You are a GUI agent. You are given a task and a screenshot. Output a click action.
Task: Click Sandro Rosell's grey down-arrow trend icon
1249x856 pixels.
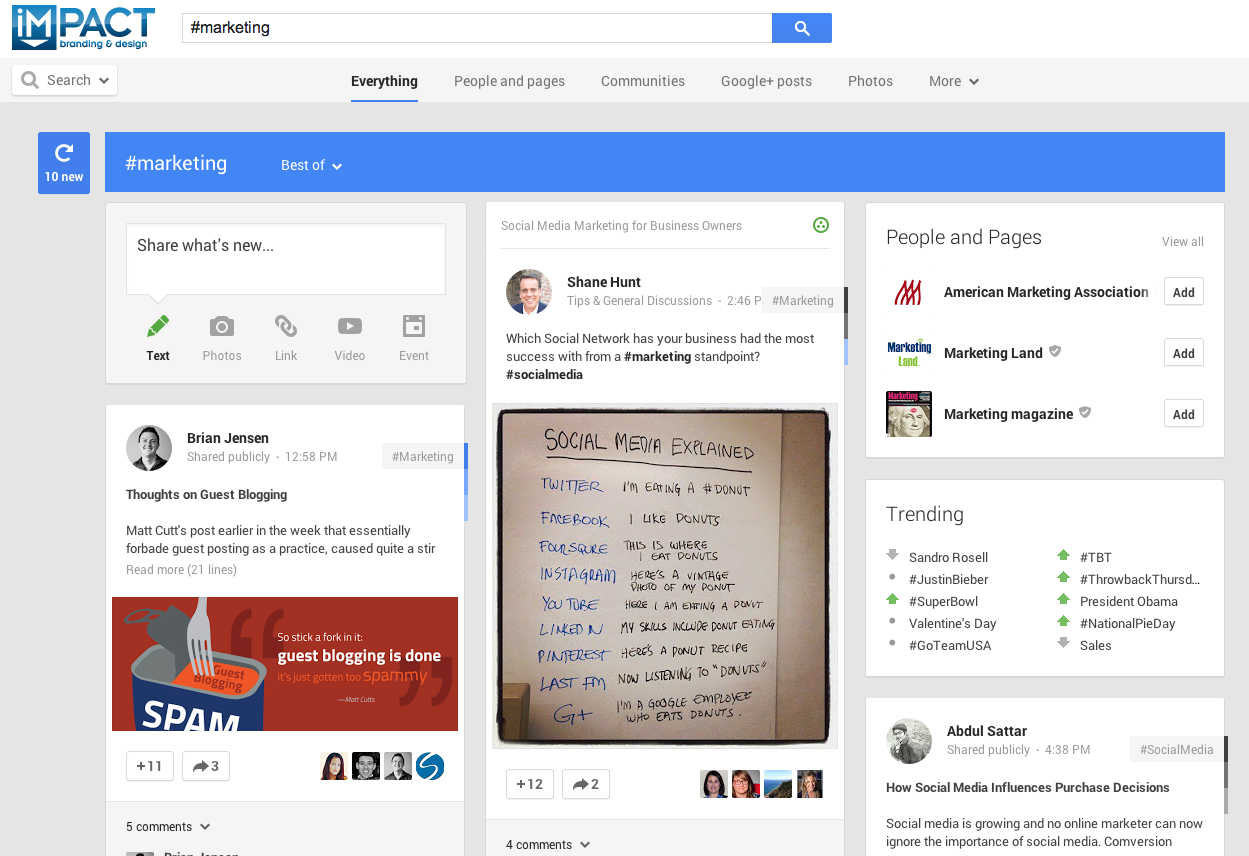(893, 555)
